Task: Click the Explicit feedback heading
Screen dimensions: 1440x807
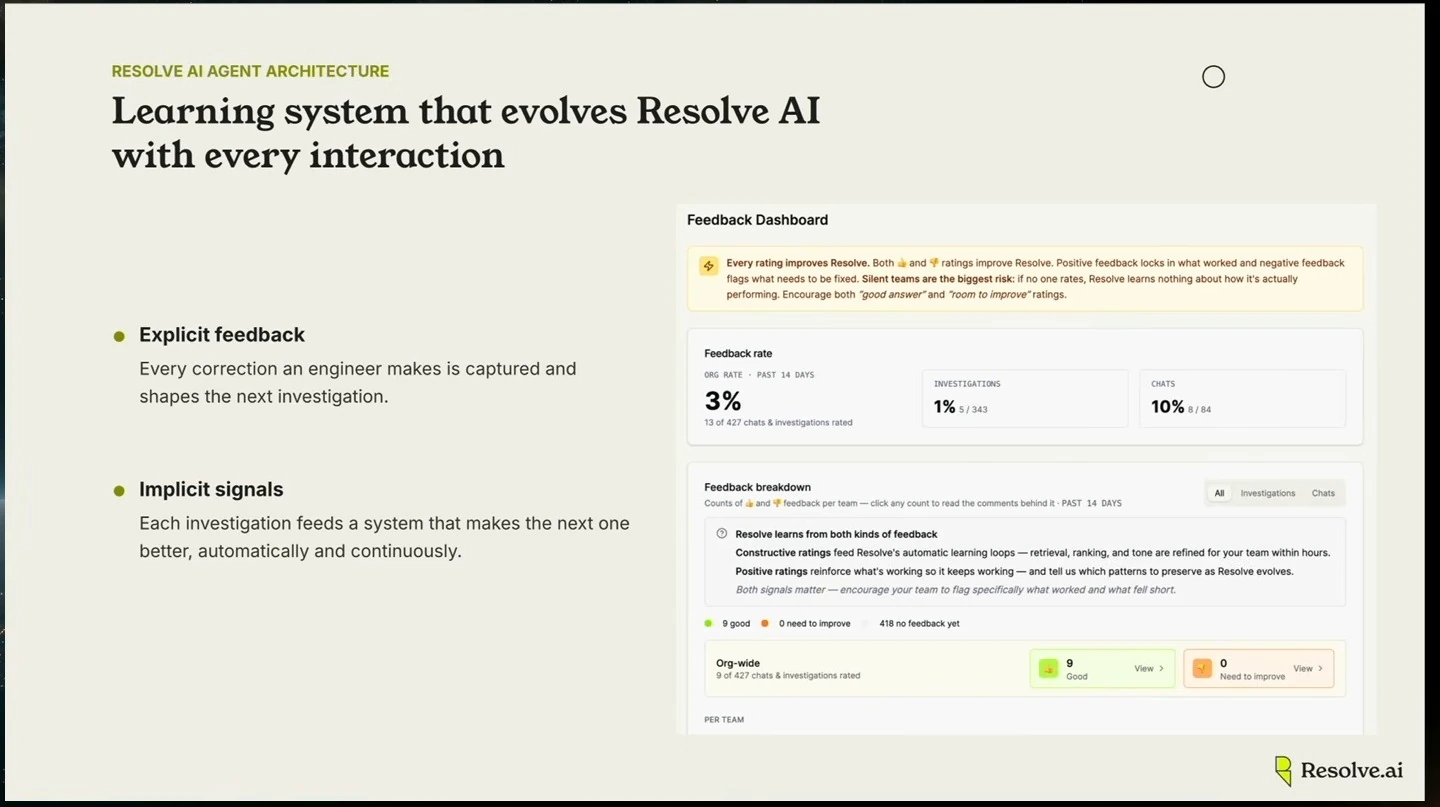Action: tap(222, 335)
